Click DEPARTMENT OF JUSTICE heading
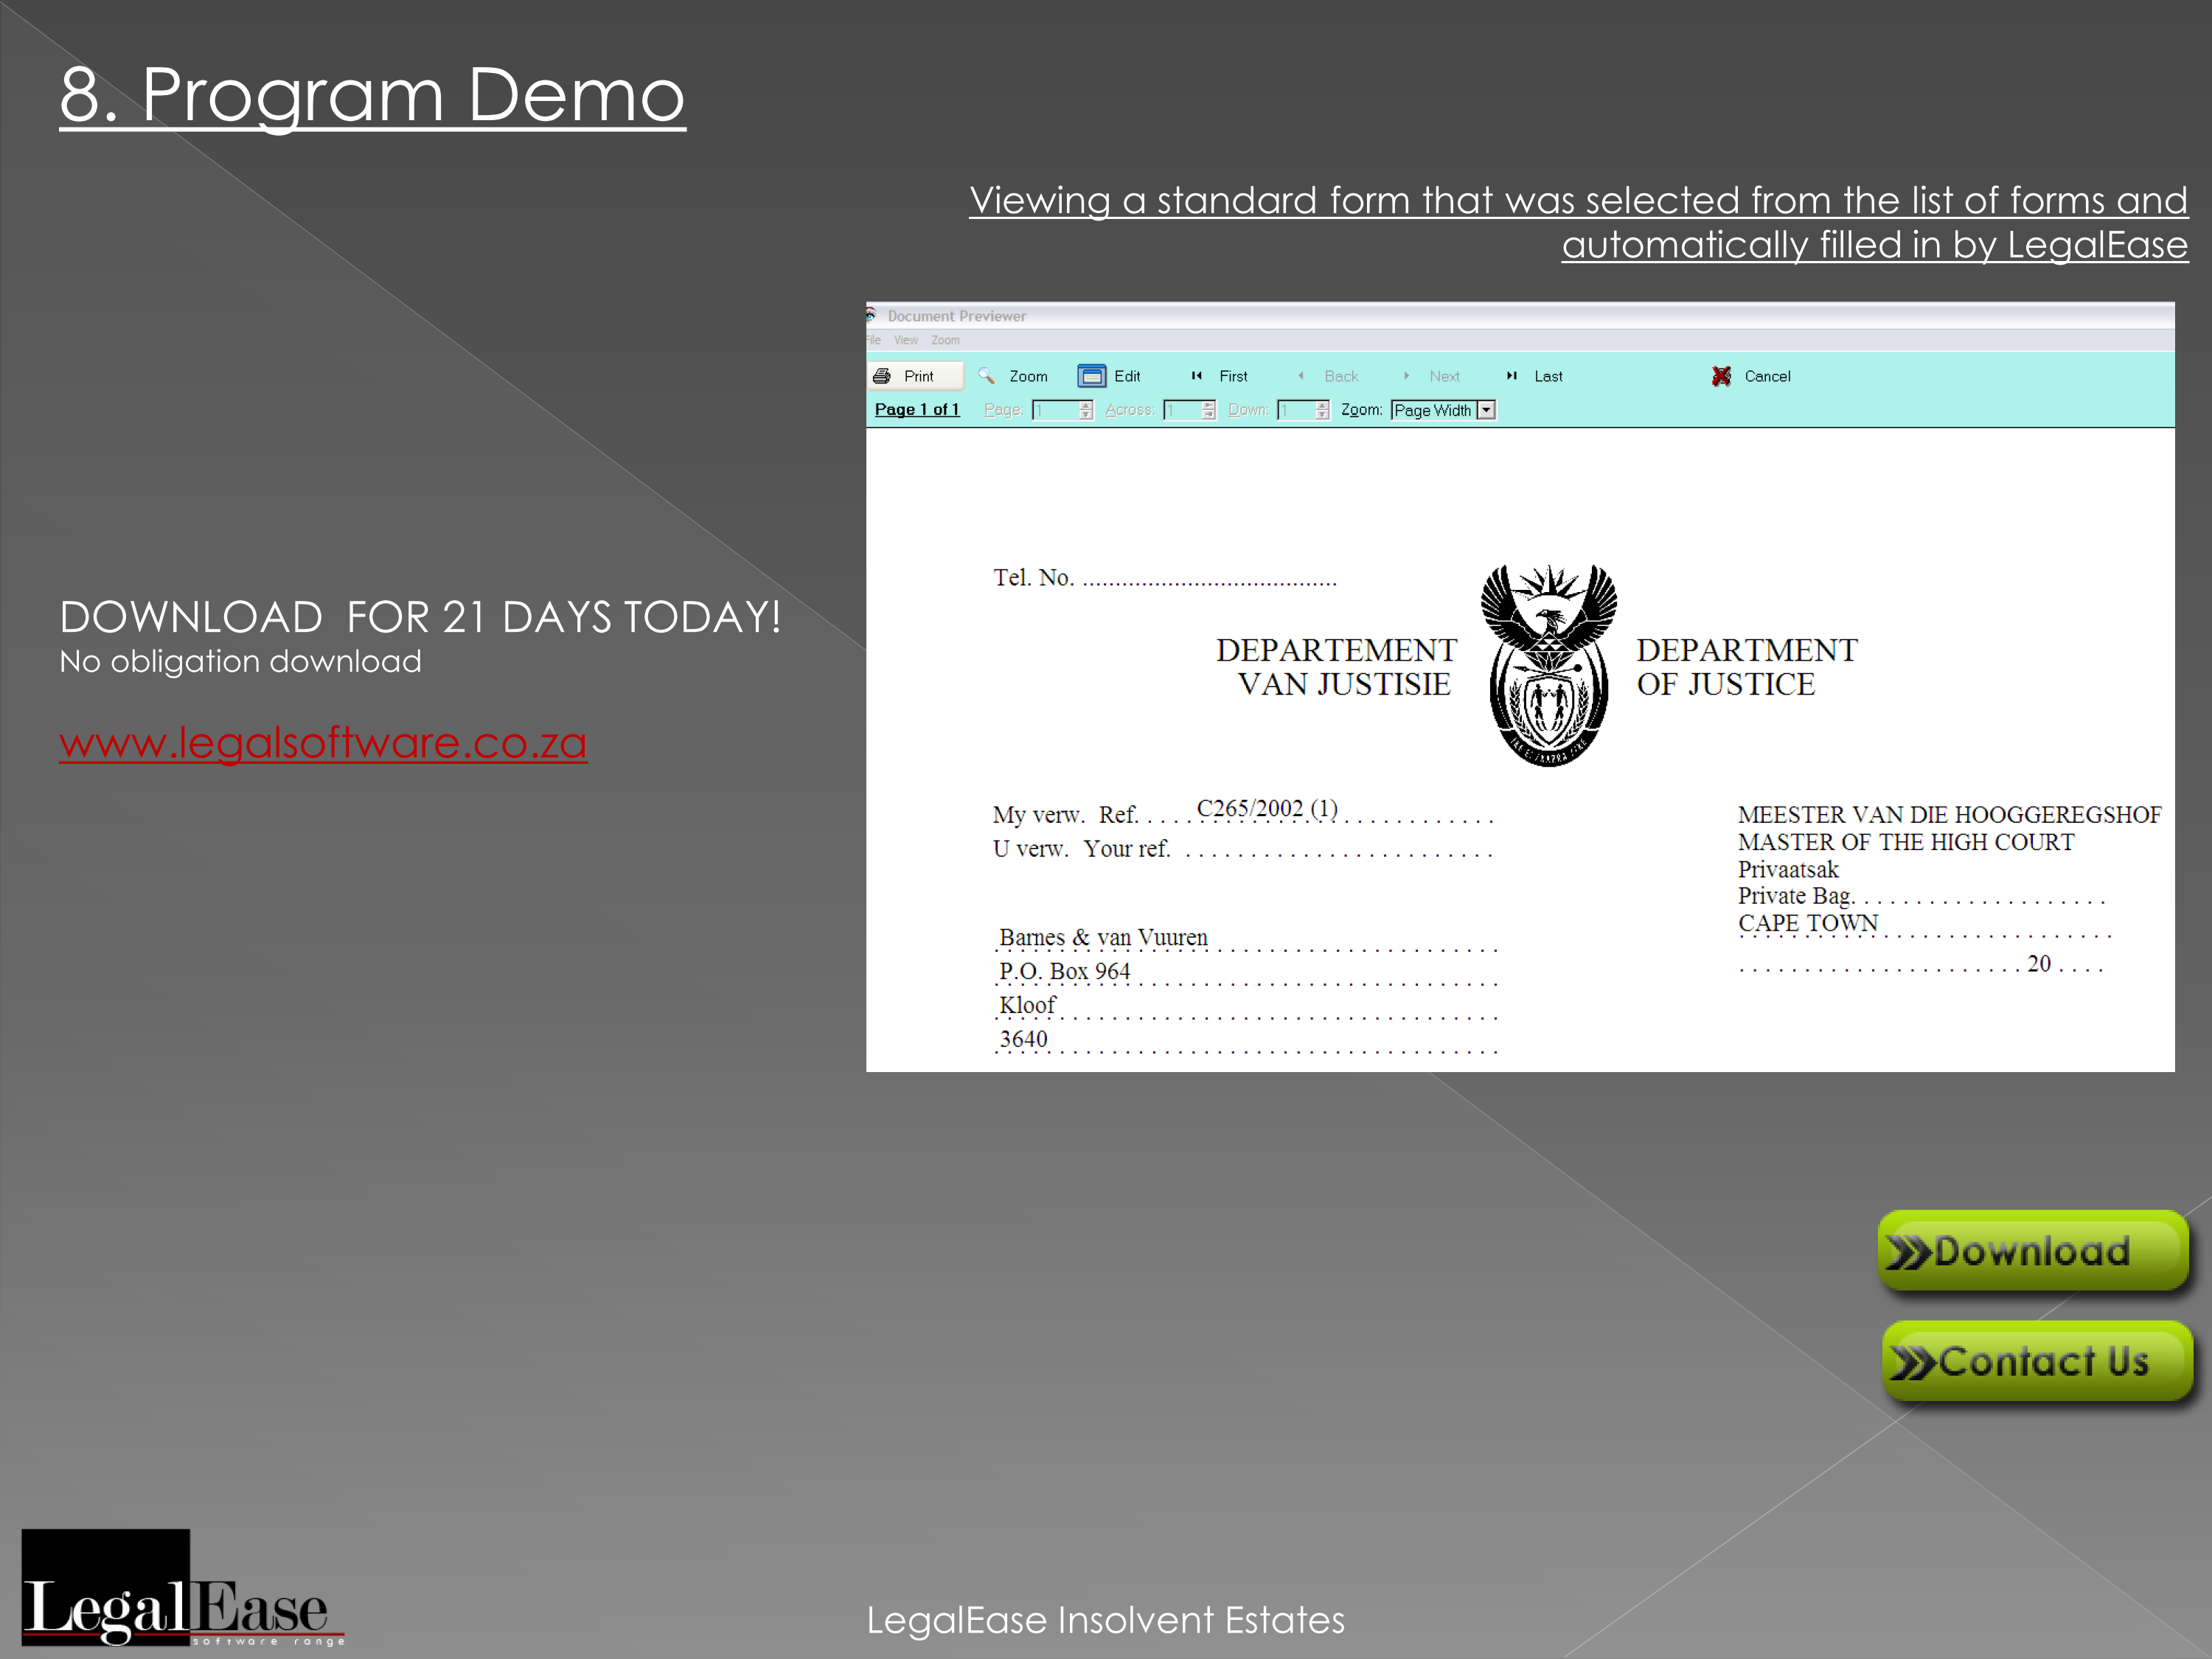The width and height of the screenshot is (2212, 1659). point(1747,667)
